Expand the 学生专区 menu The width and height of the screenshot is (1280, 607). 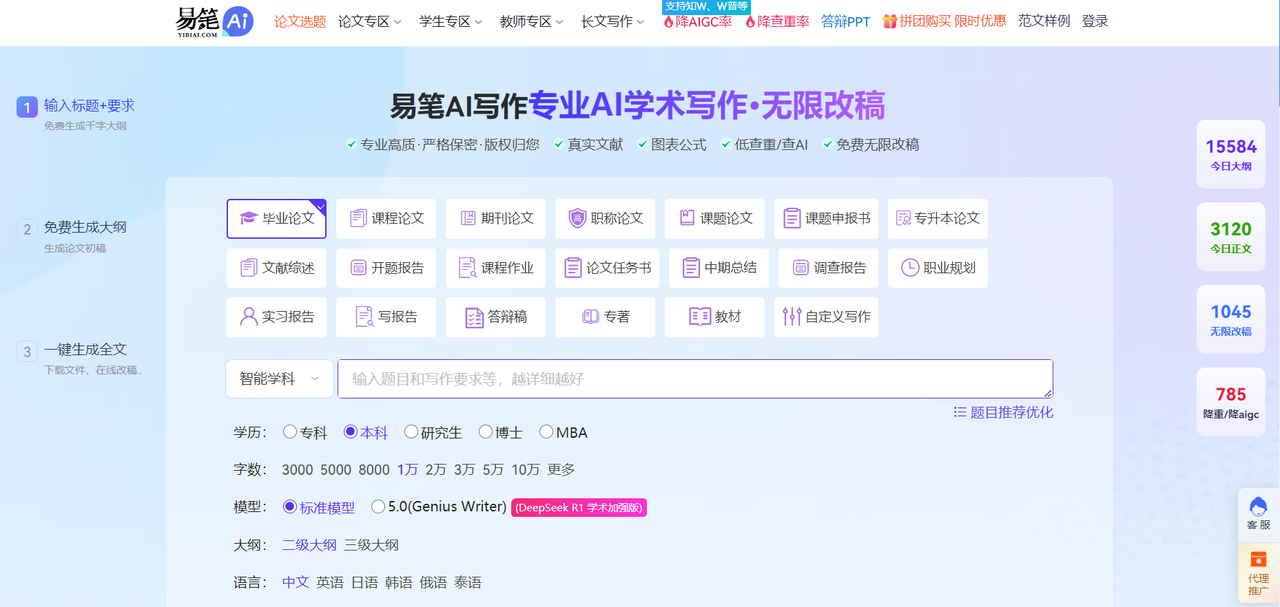[451, 21]
